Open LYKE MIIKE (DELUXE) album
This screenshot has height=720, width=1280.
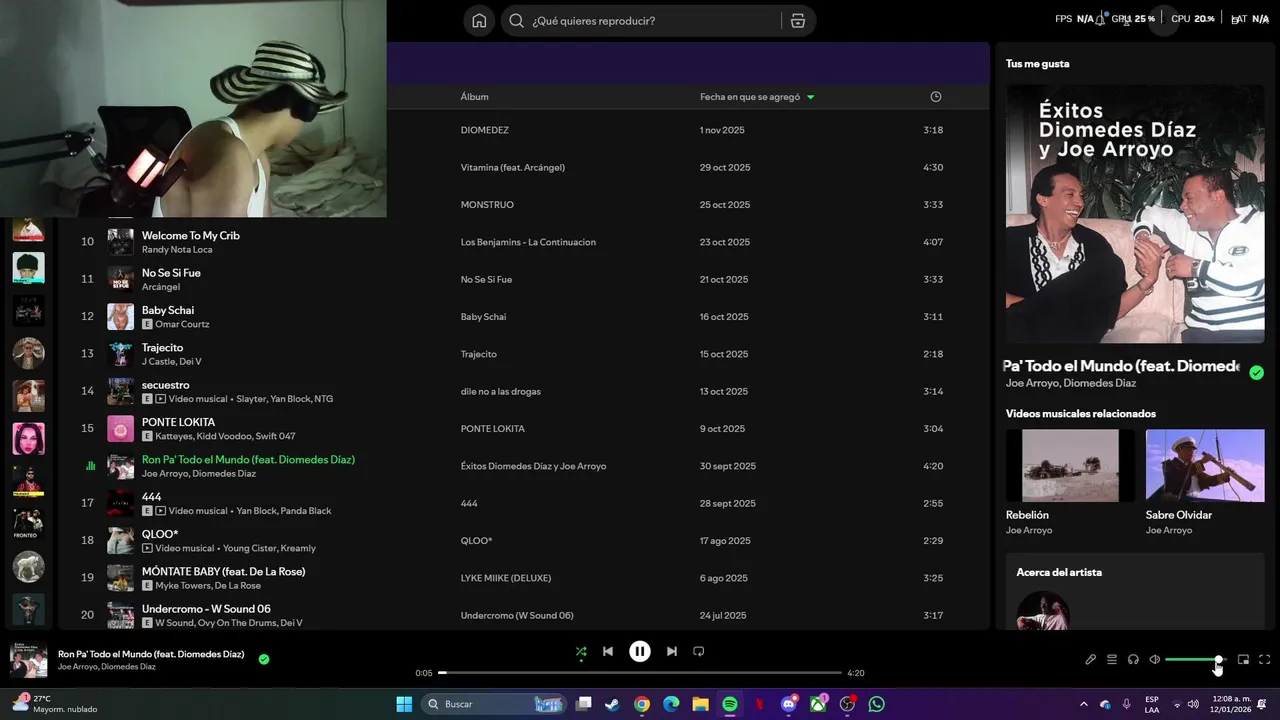(x=506, y=578)
